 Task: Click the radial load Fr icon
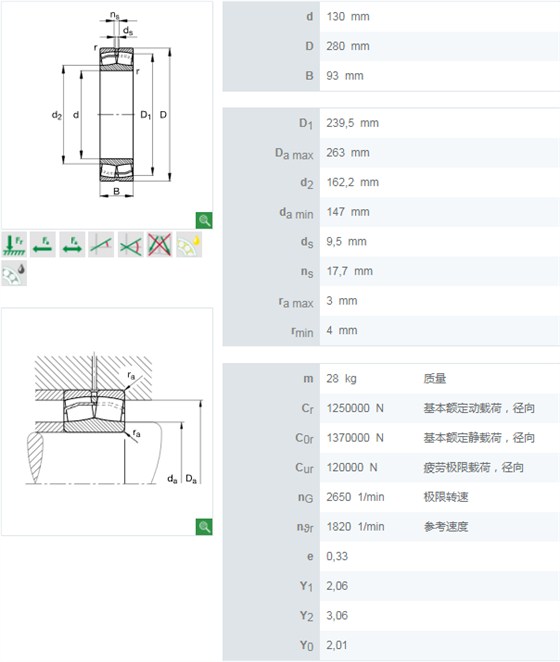(14, 244)
